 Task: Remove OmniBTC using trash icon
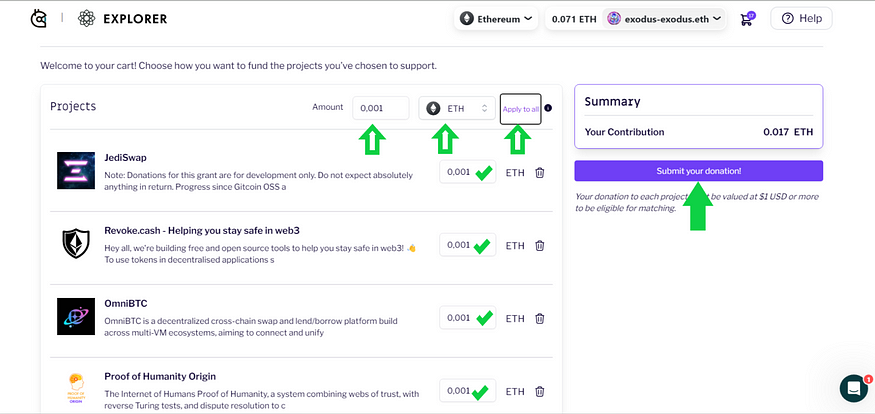click(x=540, y=319)
